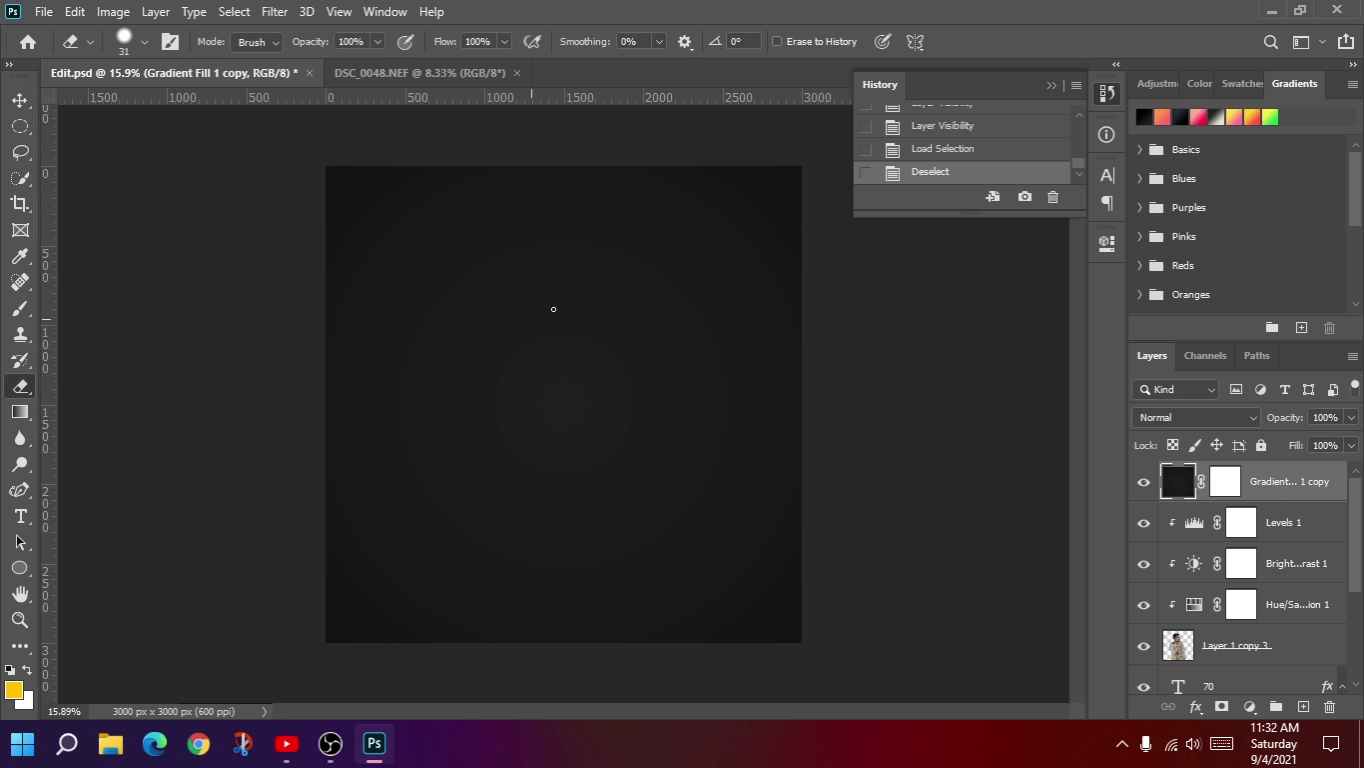Open the Image menu
This screenshot has width=1364, height=768.
coord(113,12)
